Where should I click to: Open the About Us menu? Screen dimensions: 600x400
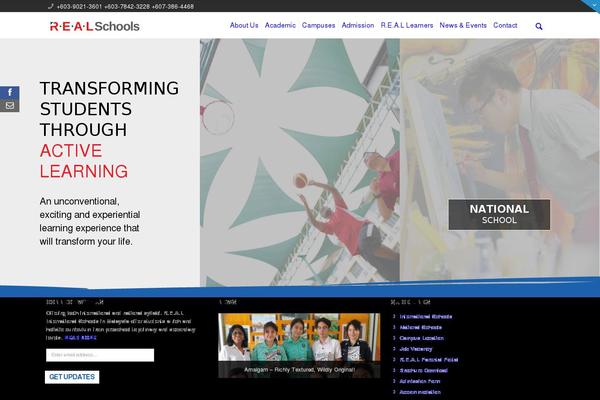[x=244, y=25]
